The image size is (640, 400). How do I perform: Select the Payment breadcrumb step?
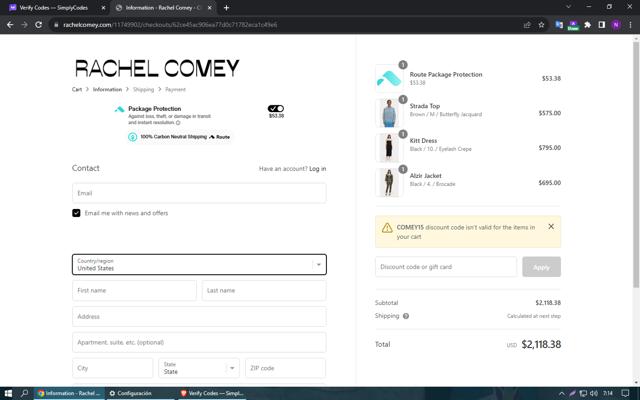point(175,89)
